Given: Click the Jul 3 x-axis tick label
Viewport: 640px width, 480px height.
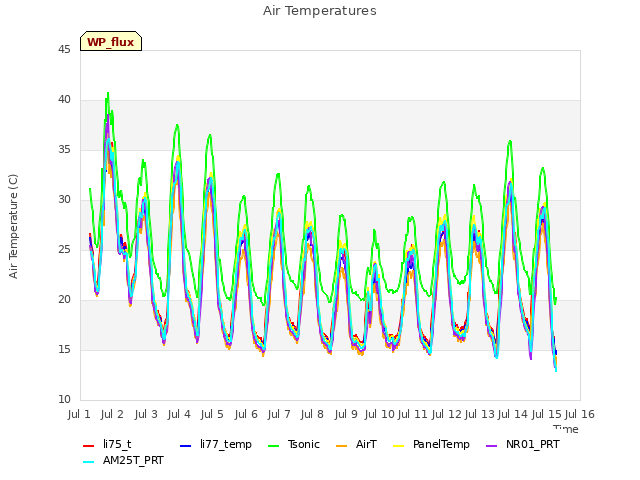Looking at the screenshot, I should coord(146,414).
